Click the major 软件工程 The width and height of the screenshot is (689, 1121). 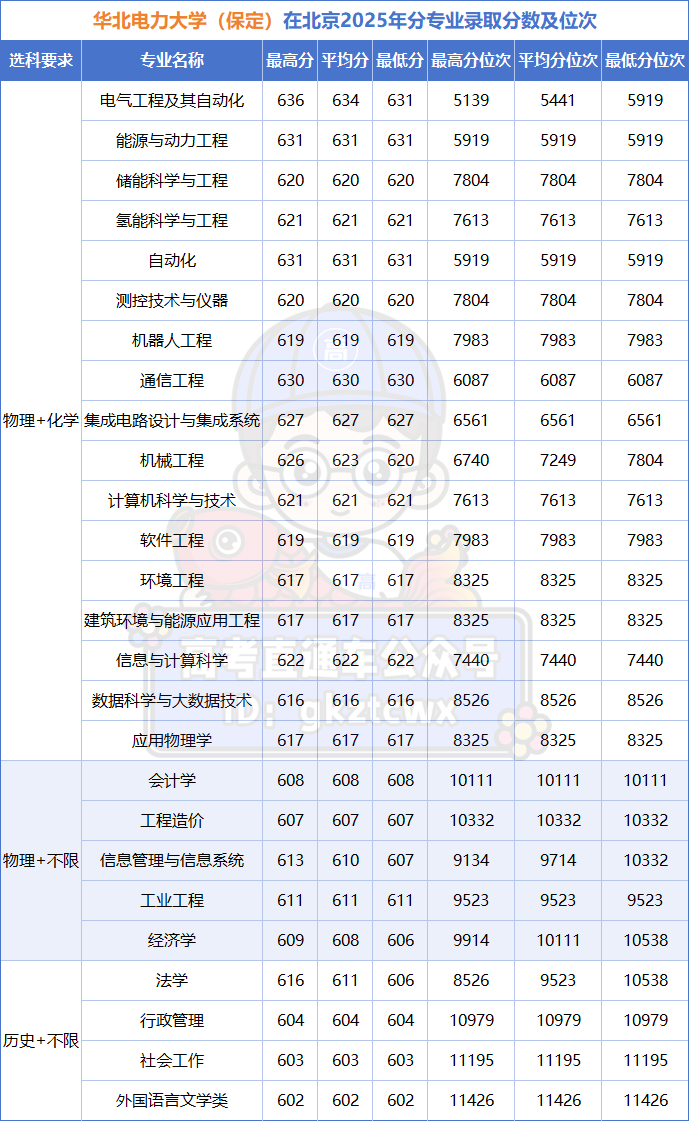tap(172, 541)
